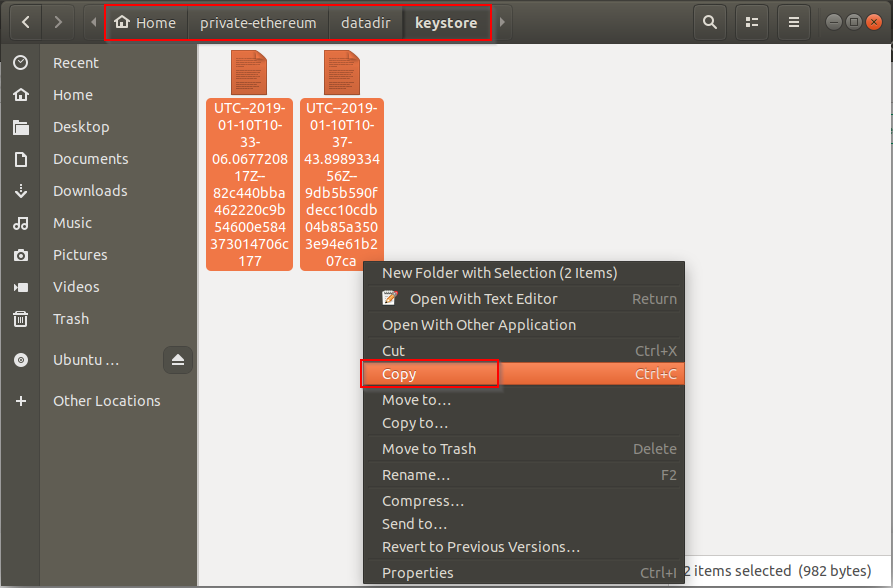The width and height of the screenshot is (893, 588).
Task: Choose Compress… from the context menu
Action: pos(423,501)
